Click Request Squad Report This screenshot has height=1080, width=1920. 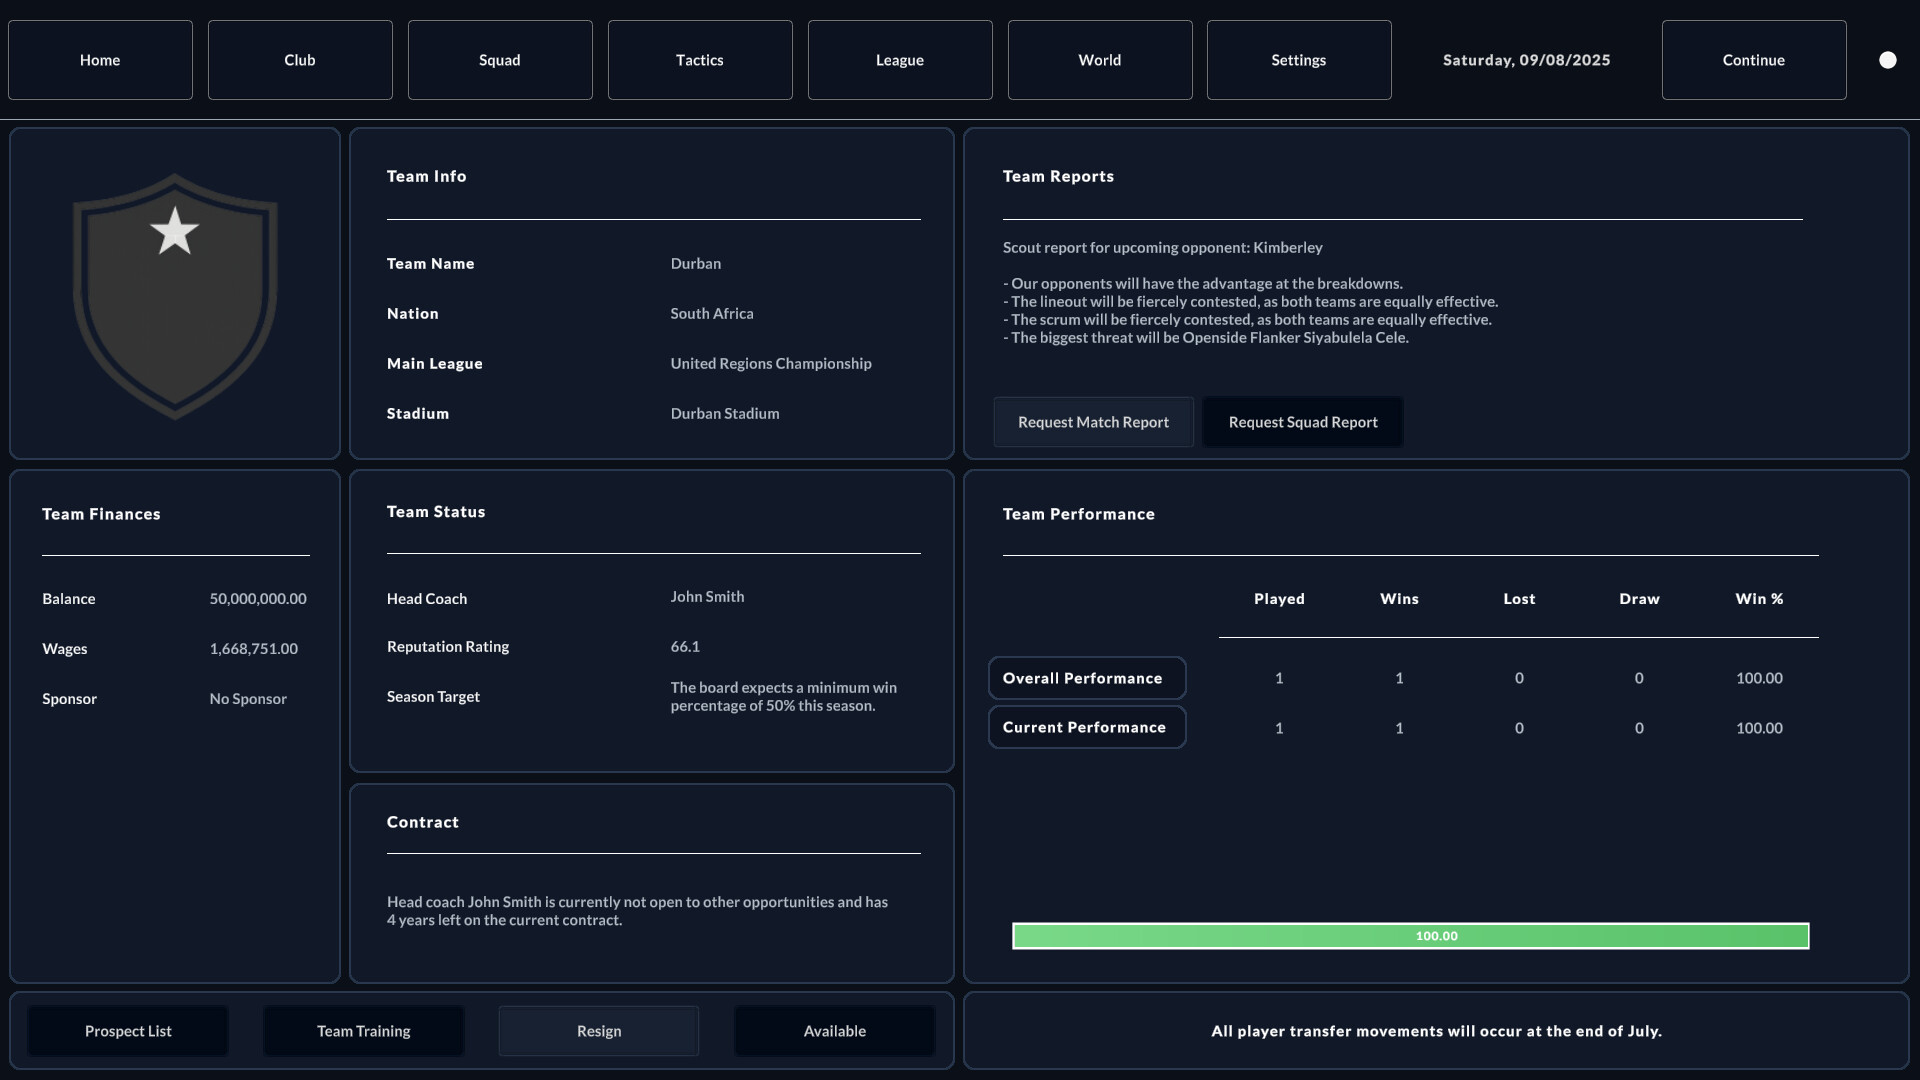tap(1303, 422)
